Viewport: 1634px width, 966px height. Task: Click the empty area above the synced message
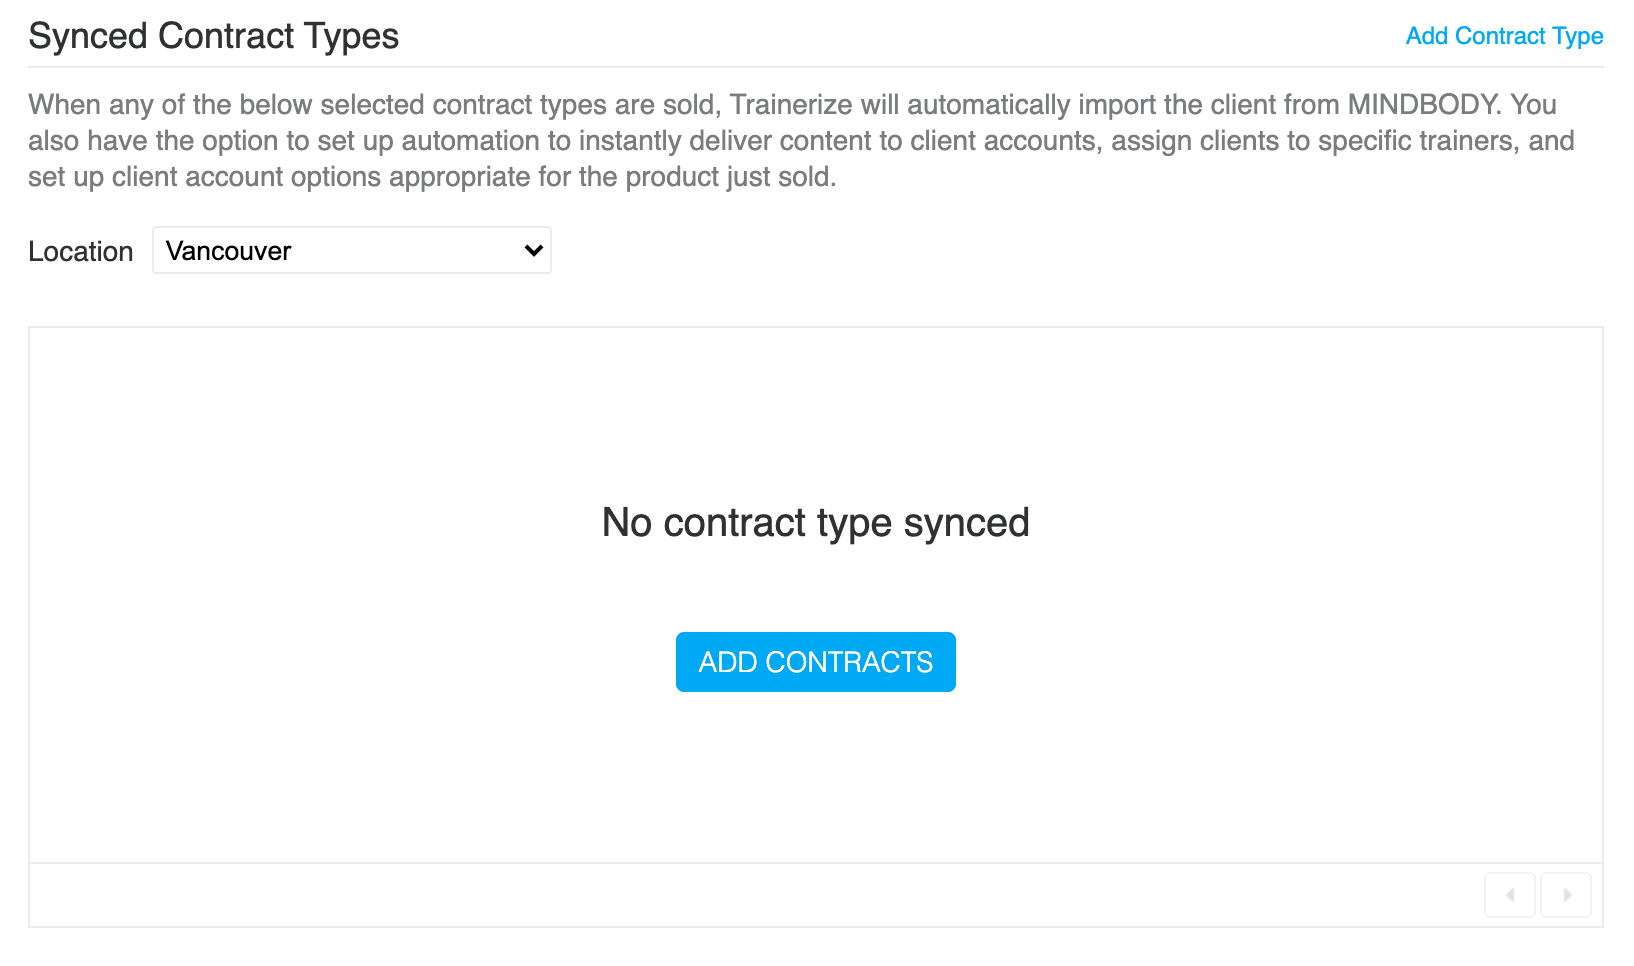pos(816,410)
